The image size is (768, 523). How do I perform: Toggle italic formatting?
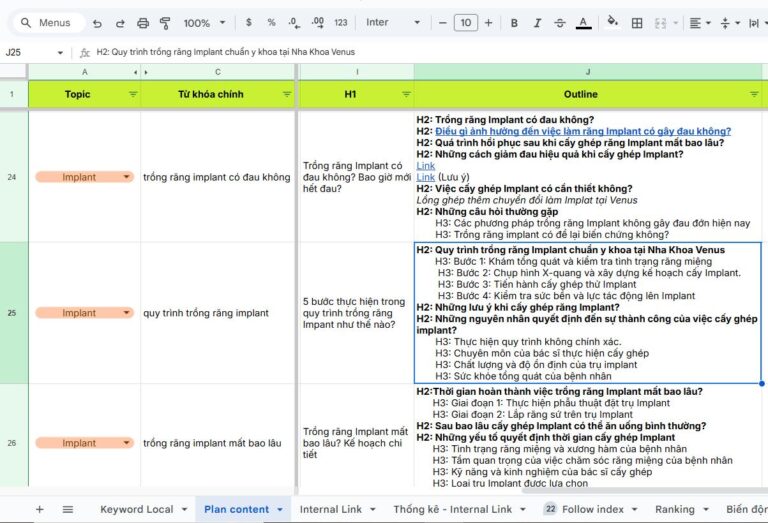537,23
